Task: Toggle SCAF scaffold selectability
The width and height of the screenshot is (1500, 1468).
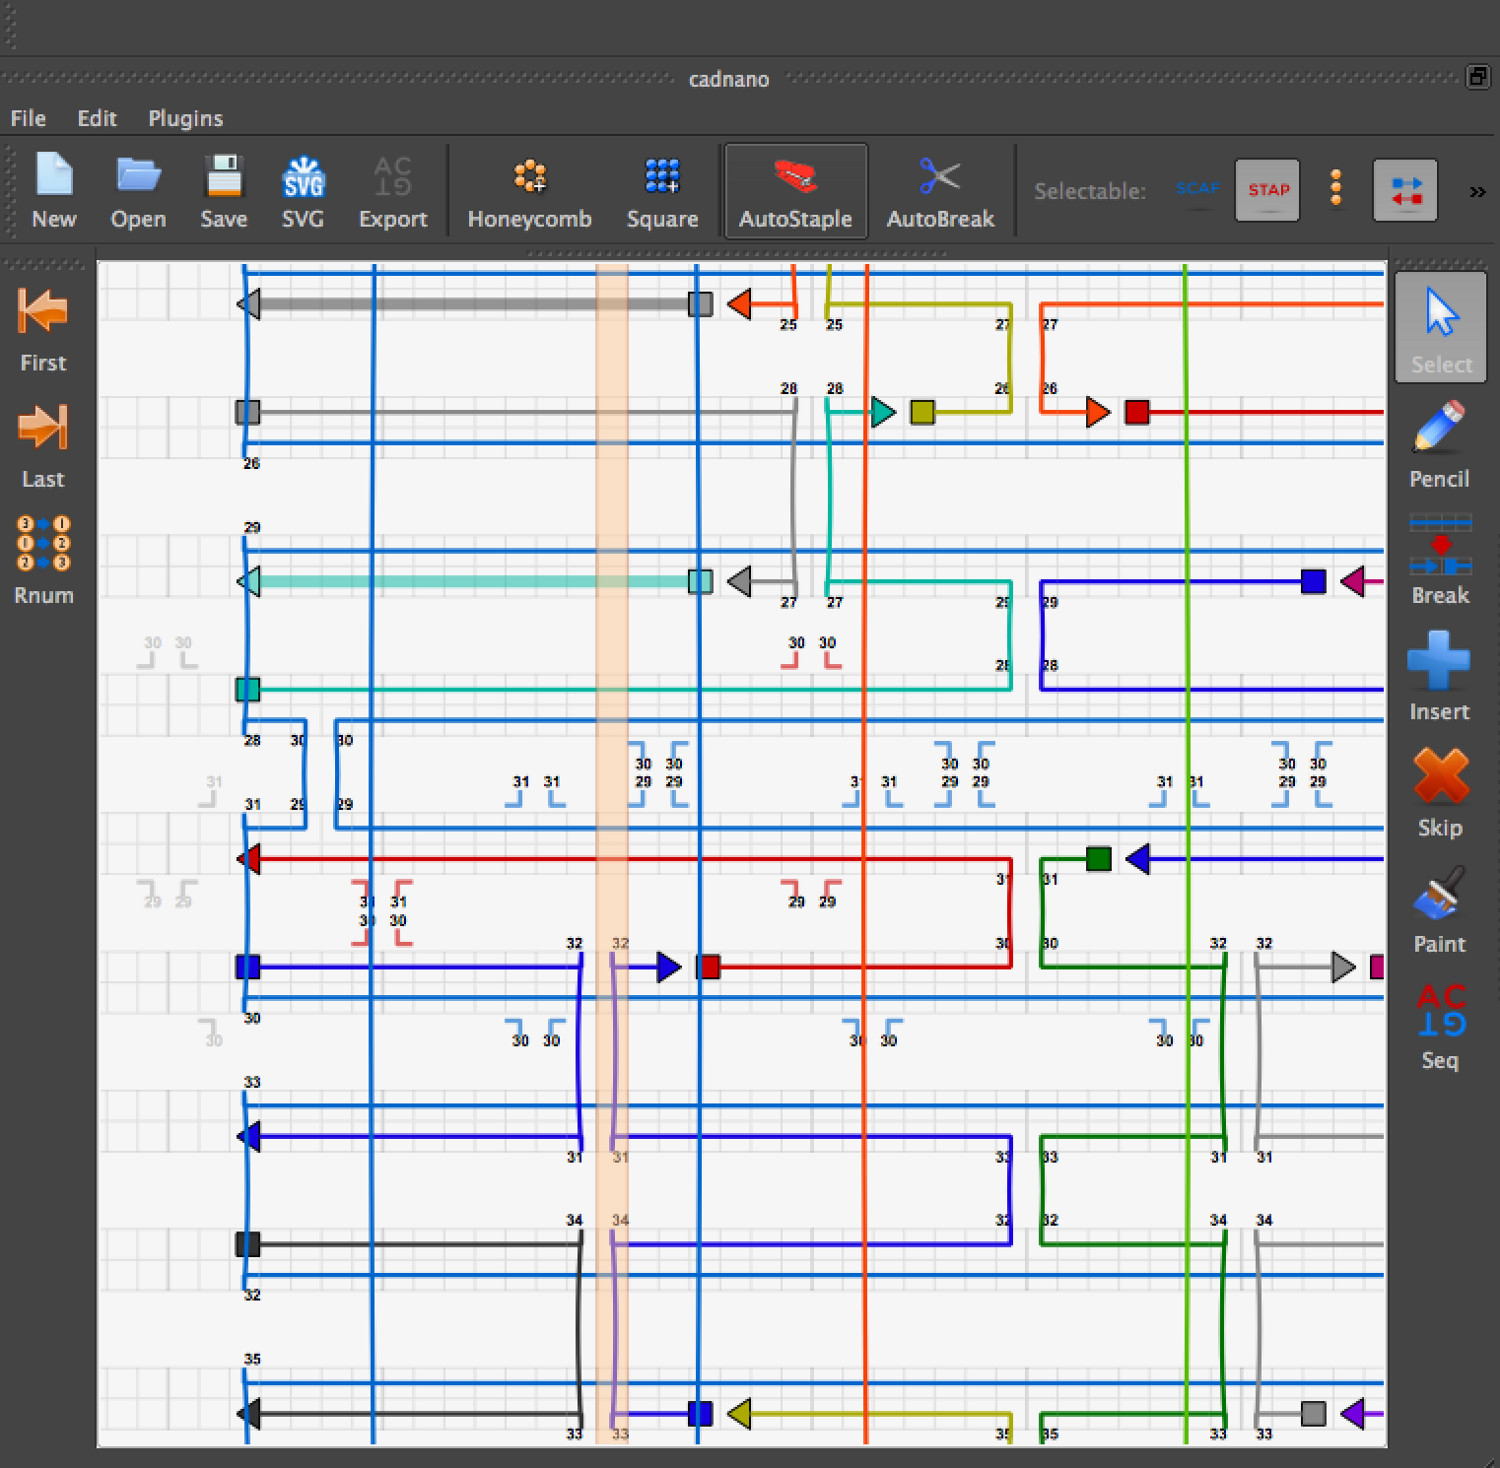Action: point(1197,189)
